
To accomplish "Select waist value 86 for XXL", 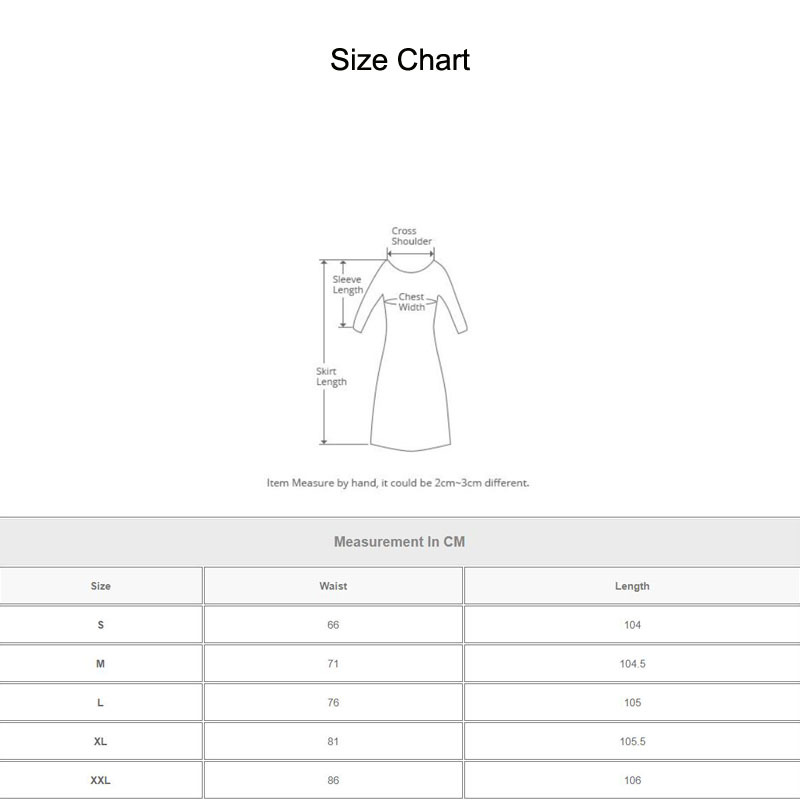I will (x=333, y=780).
